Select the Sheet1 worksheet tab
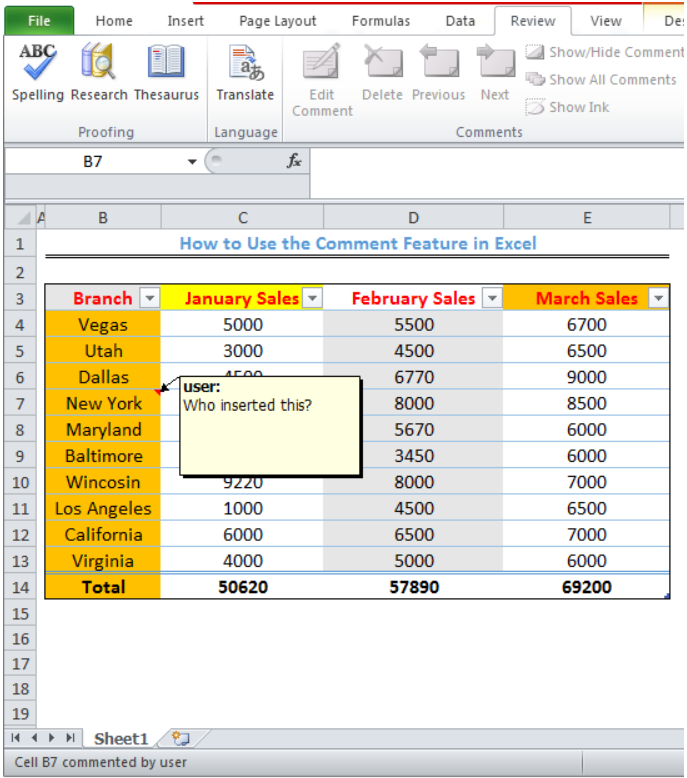Viewport: 687px width, 778px height. pos(121,739)
